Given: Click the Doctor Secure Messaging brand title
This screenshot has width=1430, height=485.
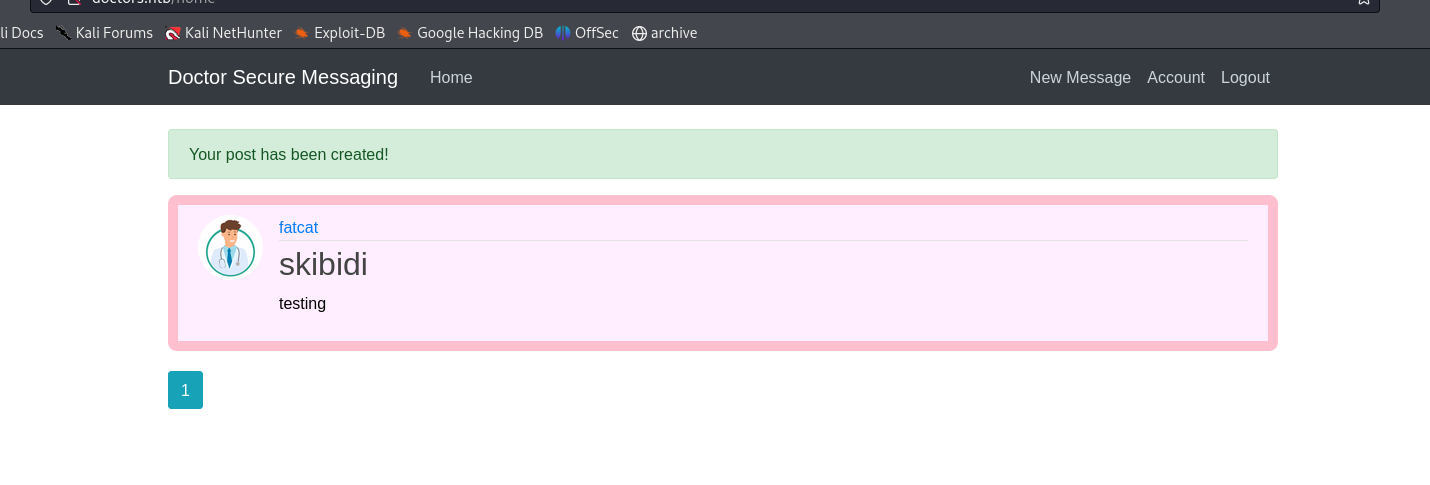Looking at the screenshot, I should click(283, 77).
